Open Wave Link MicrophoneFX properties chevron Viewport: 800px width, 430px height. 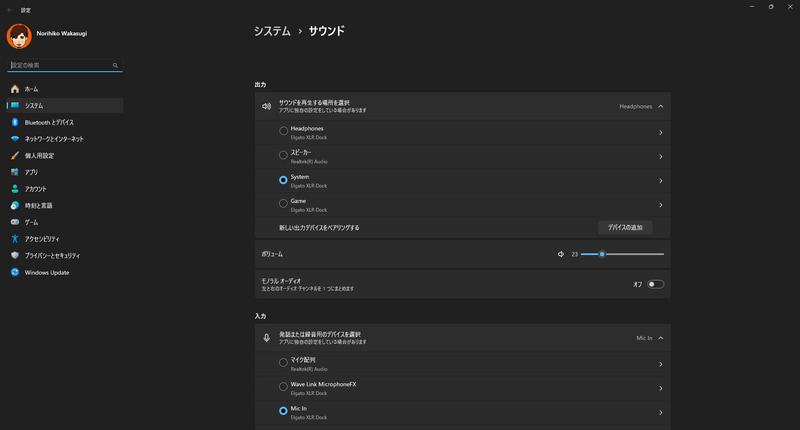click(661, 388)
